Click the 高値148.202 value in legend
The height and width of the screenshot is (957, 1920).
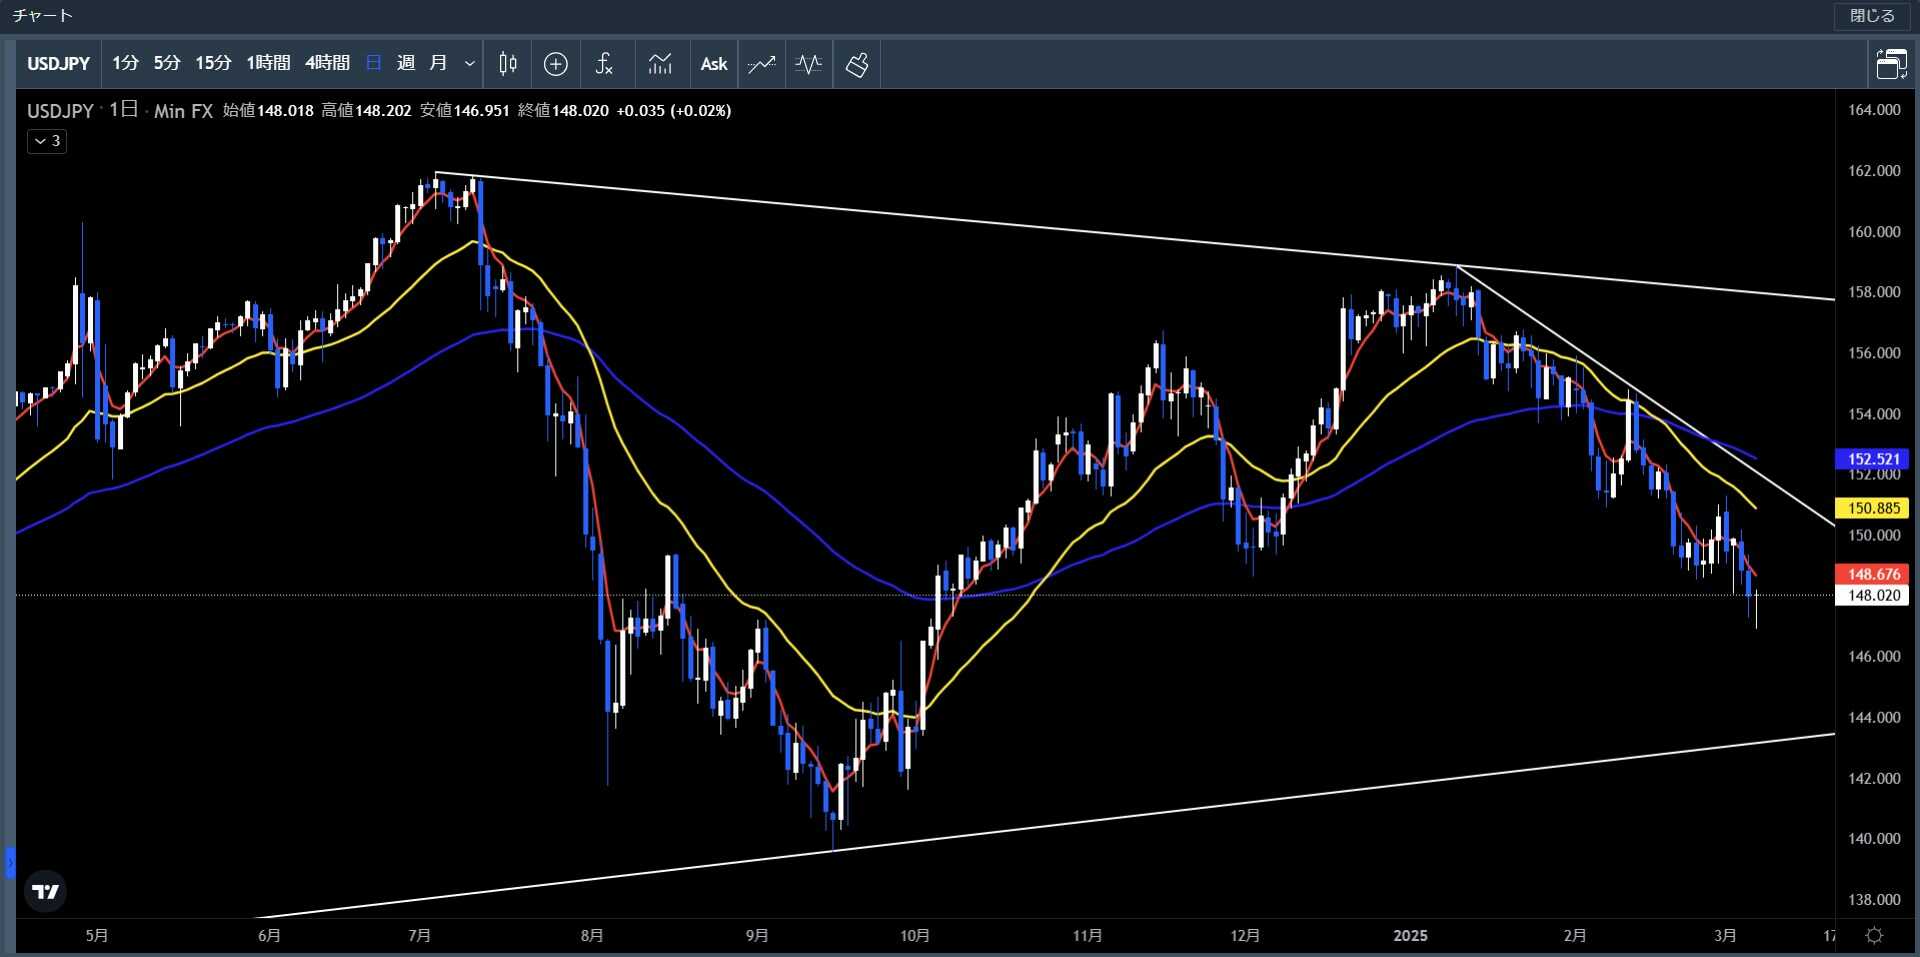pos(366,110)
